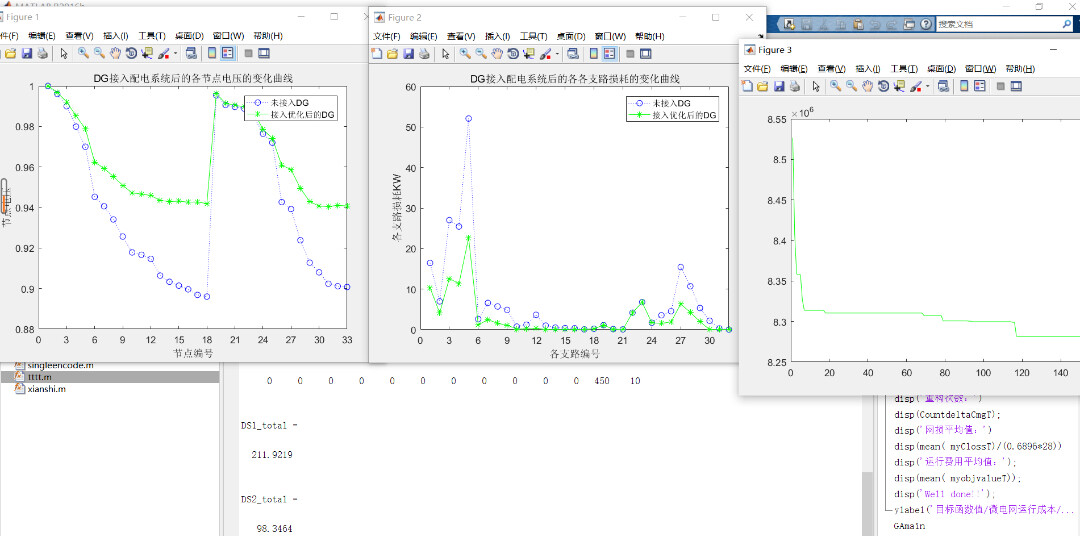This screenshot has width=1080, height=536.
Task: Choose Pan hand tool in Figure 2
Action: coord(497,54)
